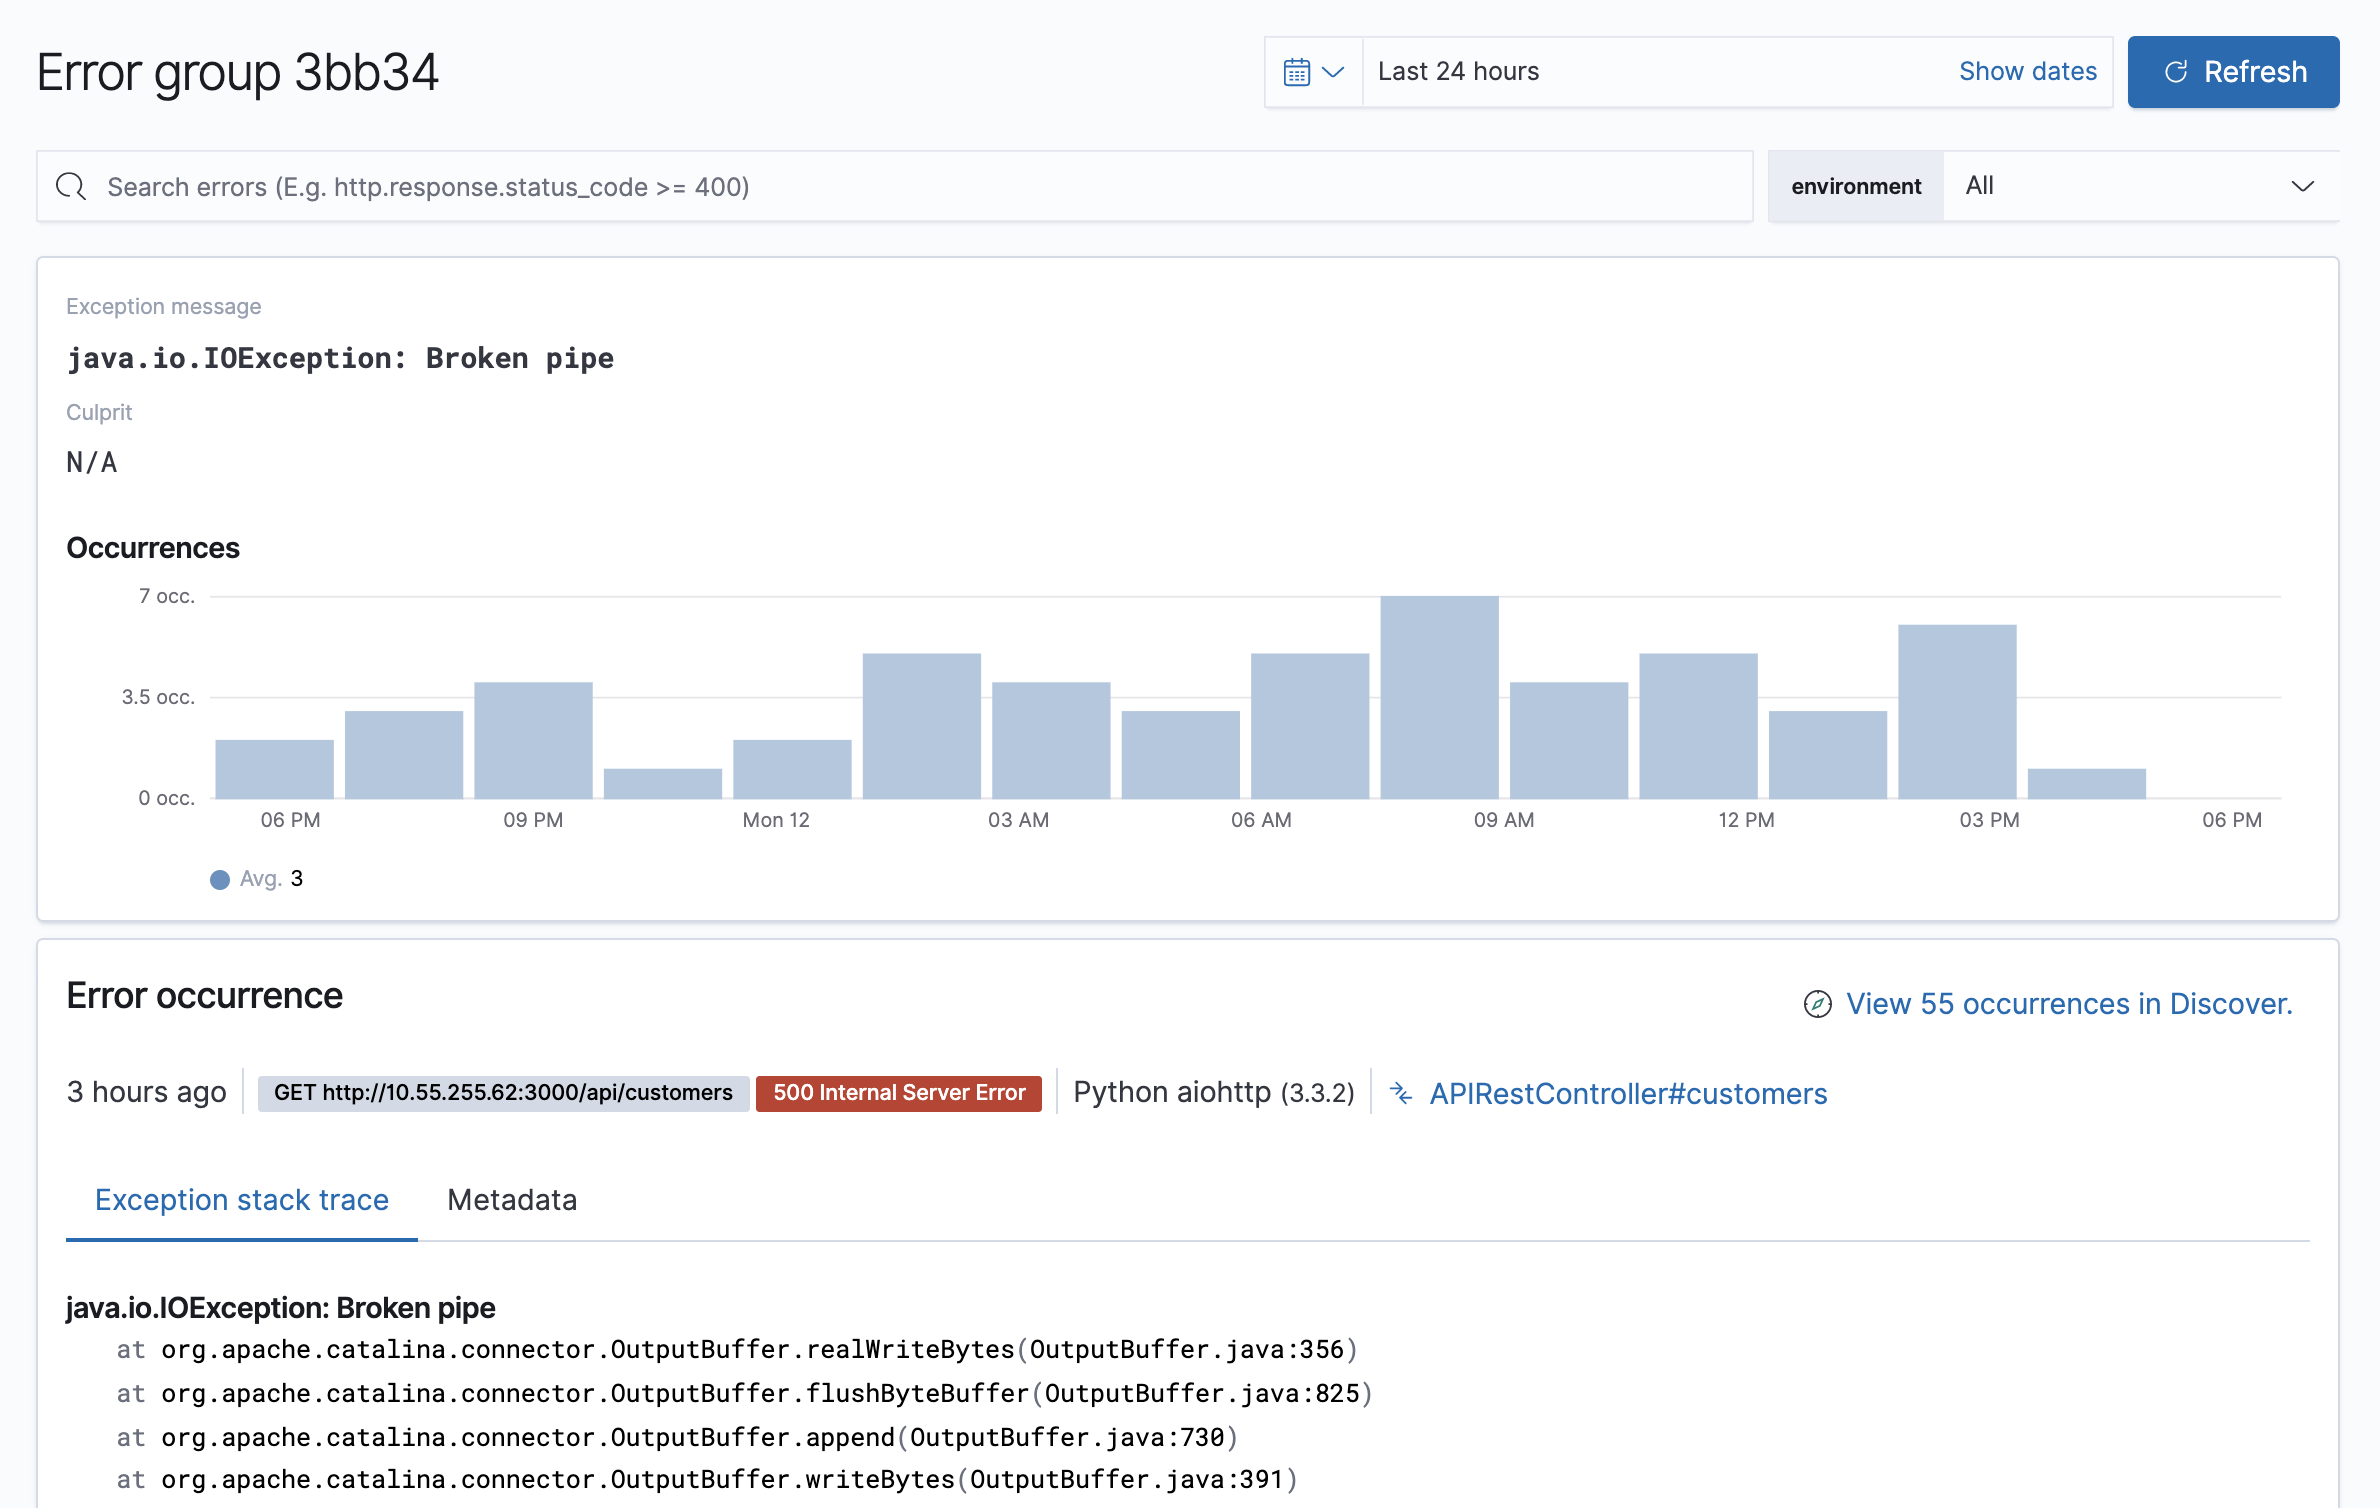Select the Exception stack trace tab
The height and width of the screenshot is (1508, 2380).
pyautogui.click(x=242, y=1200)
